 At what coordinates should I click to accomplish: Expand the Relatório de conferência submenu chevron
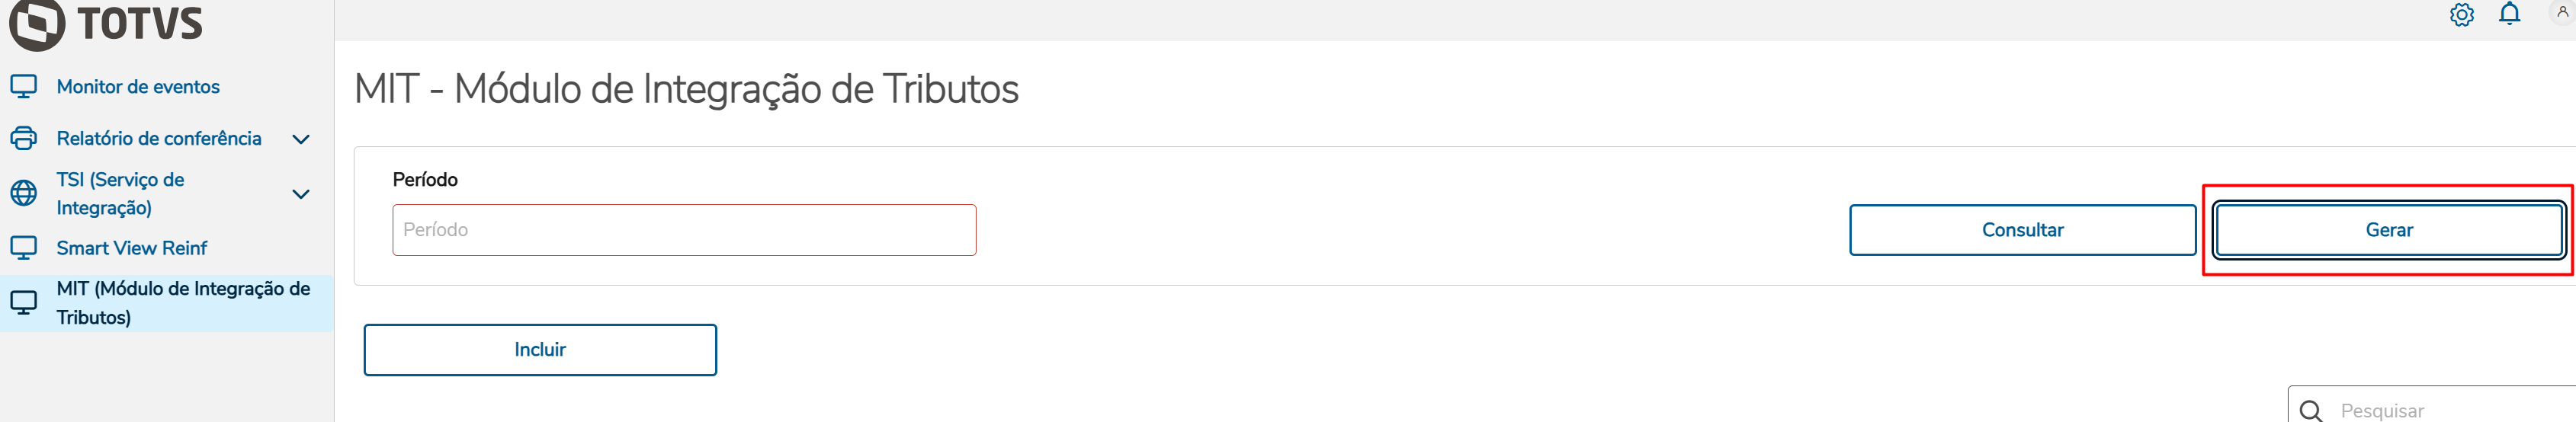point(301,139)
